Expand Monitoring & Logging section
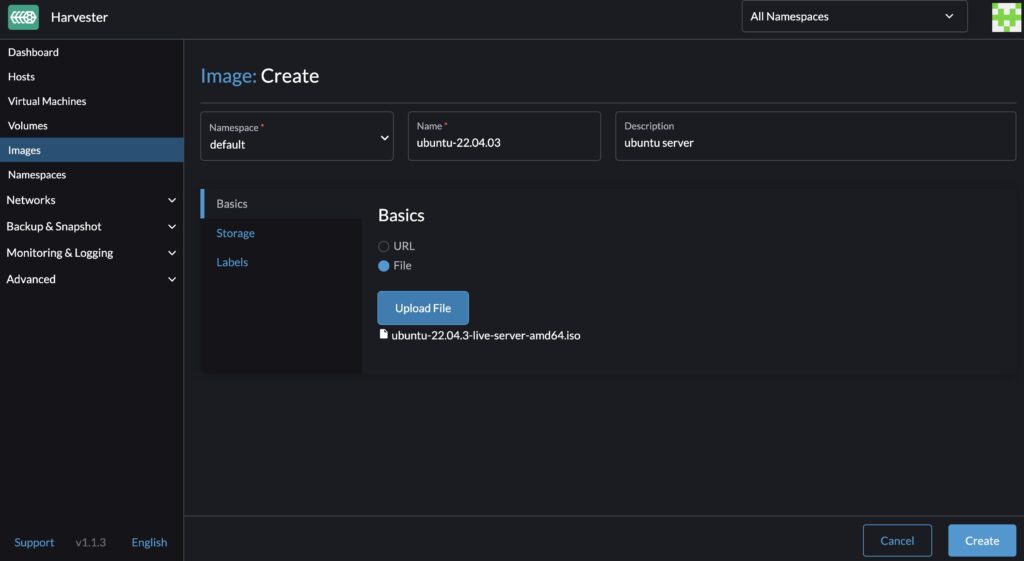 [x=91, y=253]
